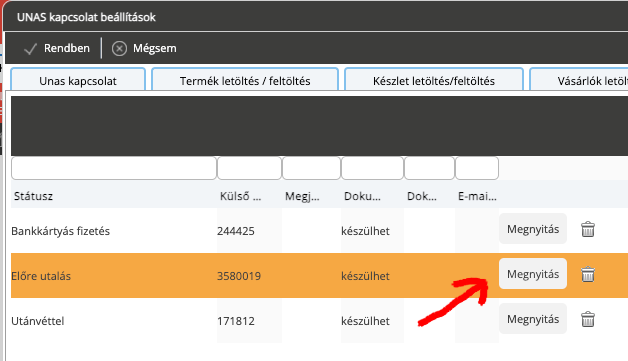Remove the Utánvéttel row via trash icon
This screenshot has width=628, height=361.
pos(588,319)
